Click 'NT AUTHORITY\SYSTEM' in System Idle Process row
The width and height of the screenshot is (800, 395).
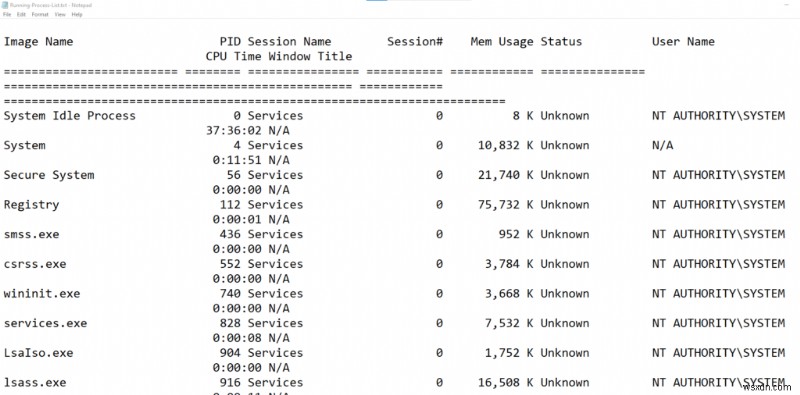tap(718, 116)
